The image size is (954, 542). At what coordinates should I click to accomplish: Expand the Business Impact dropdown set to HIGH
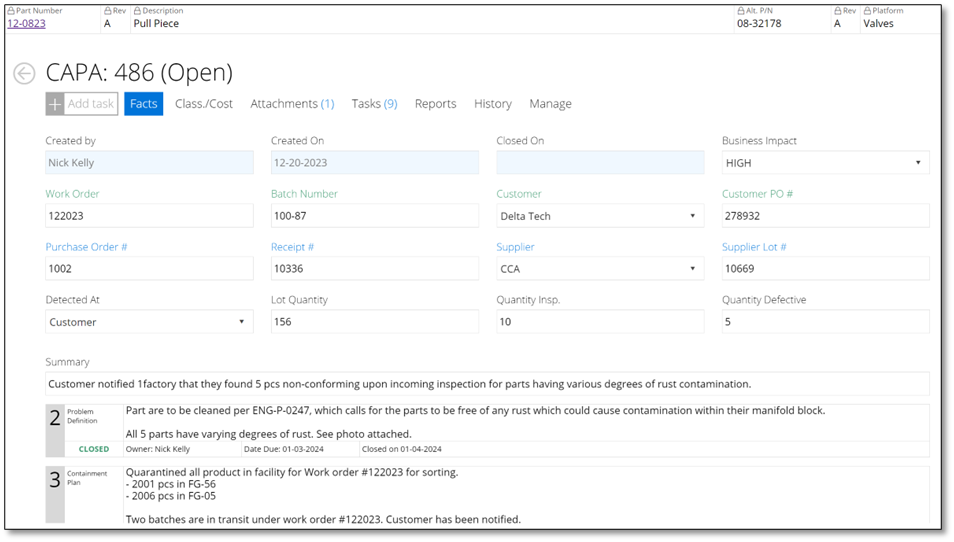pyautogui.click(x=826, y=163)
